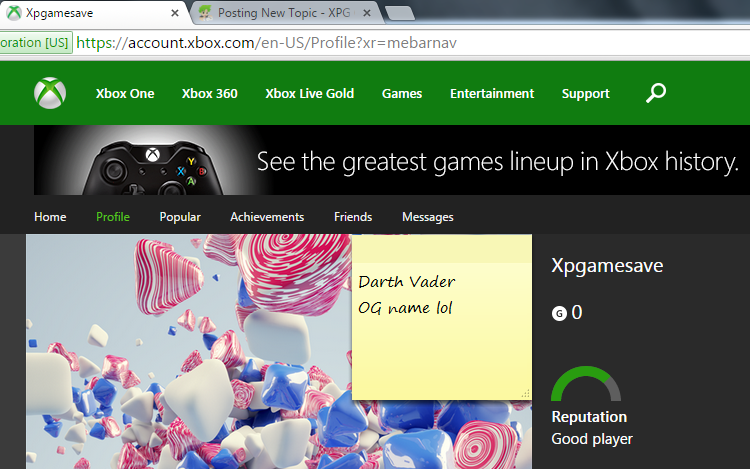Viewport: 750px width, 469px height.
Task: Open the Xbox 360 menu
Action: [209, 94]
